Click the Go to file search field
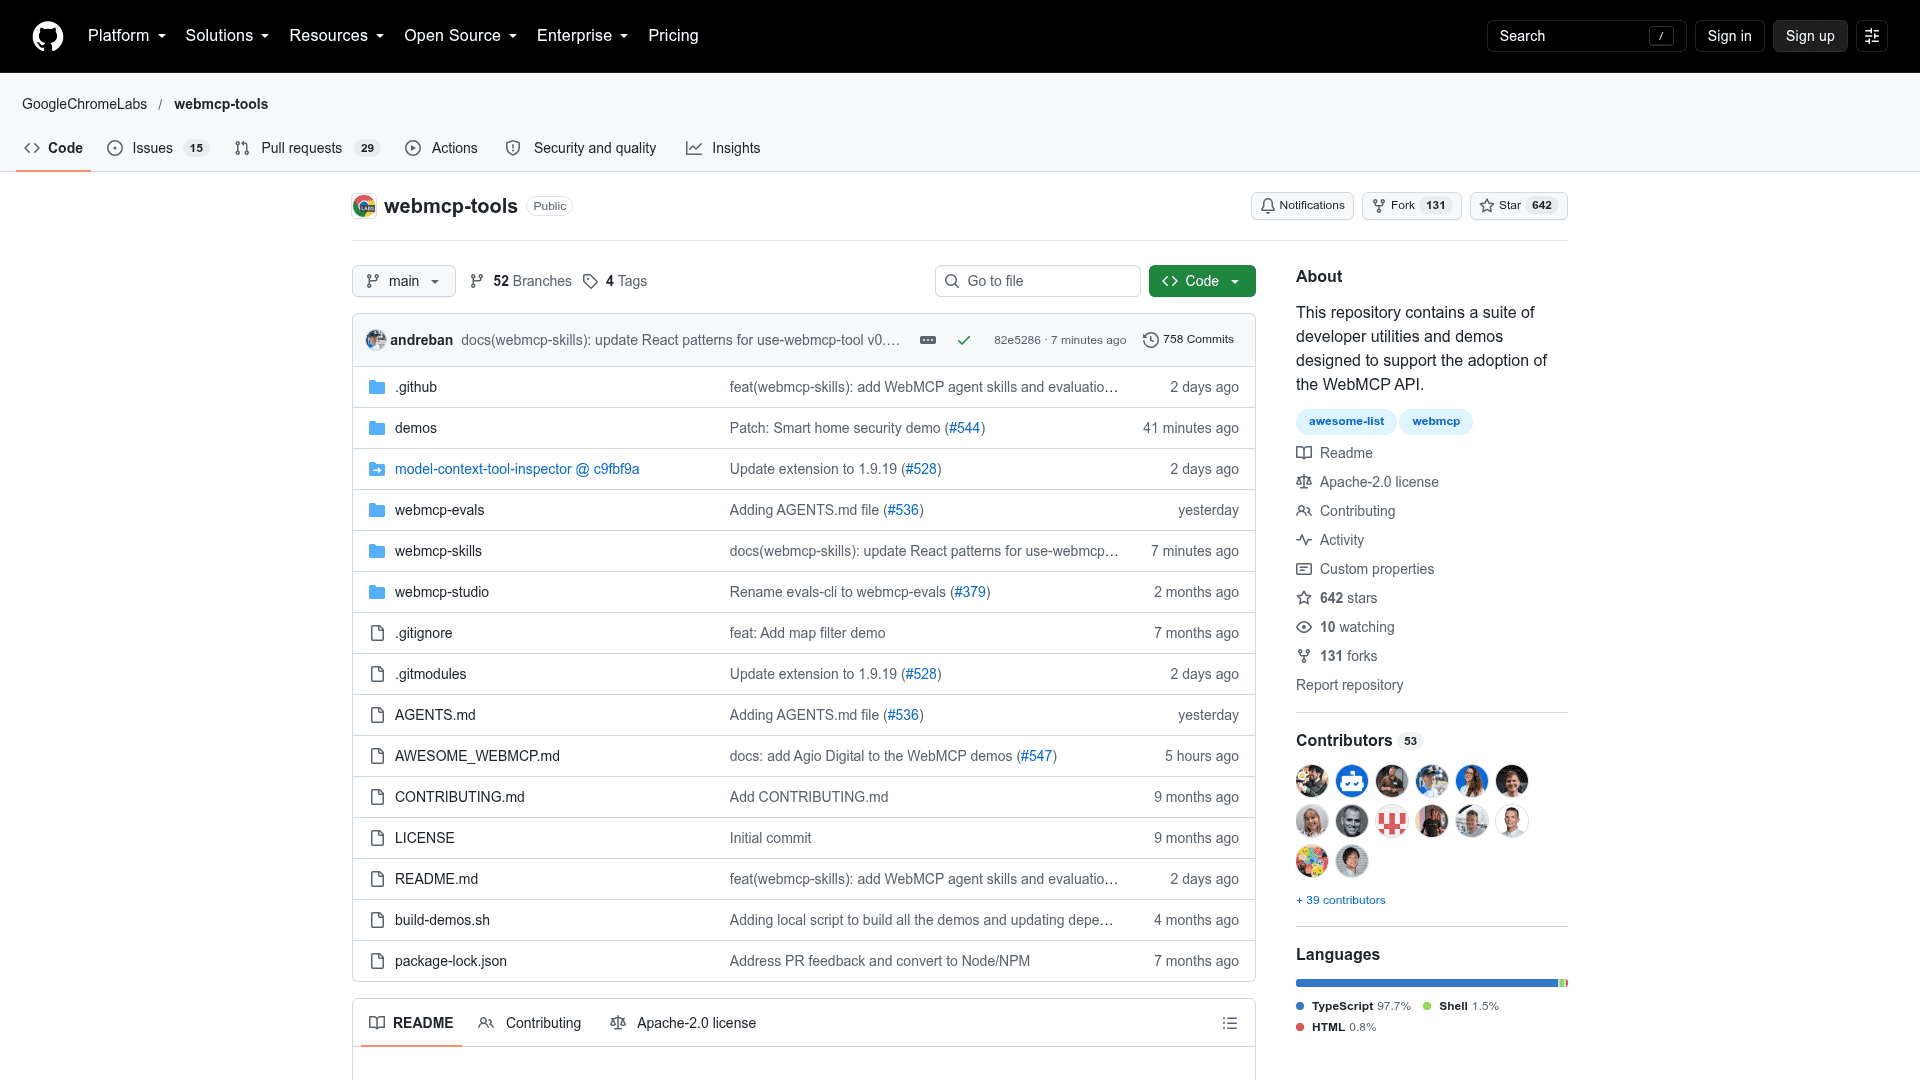The width and height of the screenshot is (1920, 1080). tap(1038, 281)
